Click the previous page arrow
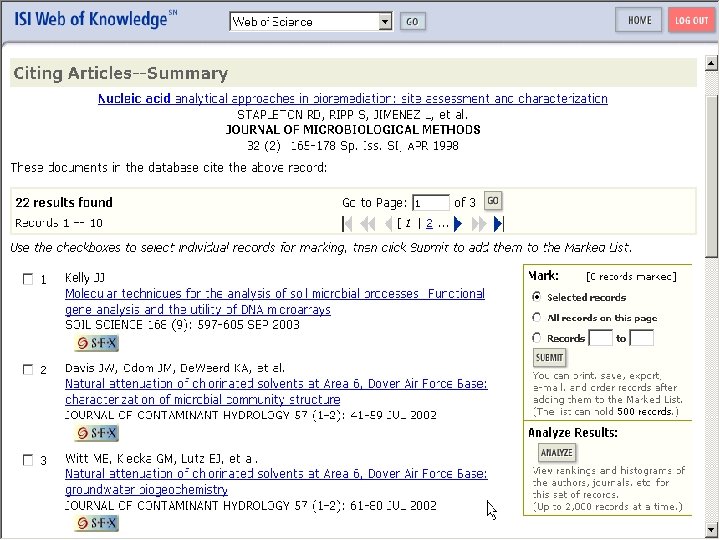The image size is (720, 540). pyautogui.click(x=388, y=224)
